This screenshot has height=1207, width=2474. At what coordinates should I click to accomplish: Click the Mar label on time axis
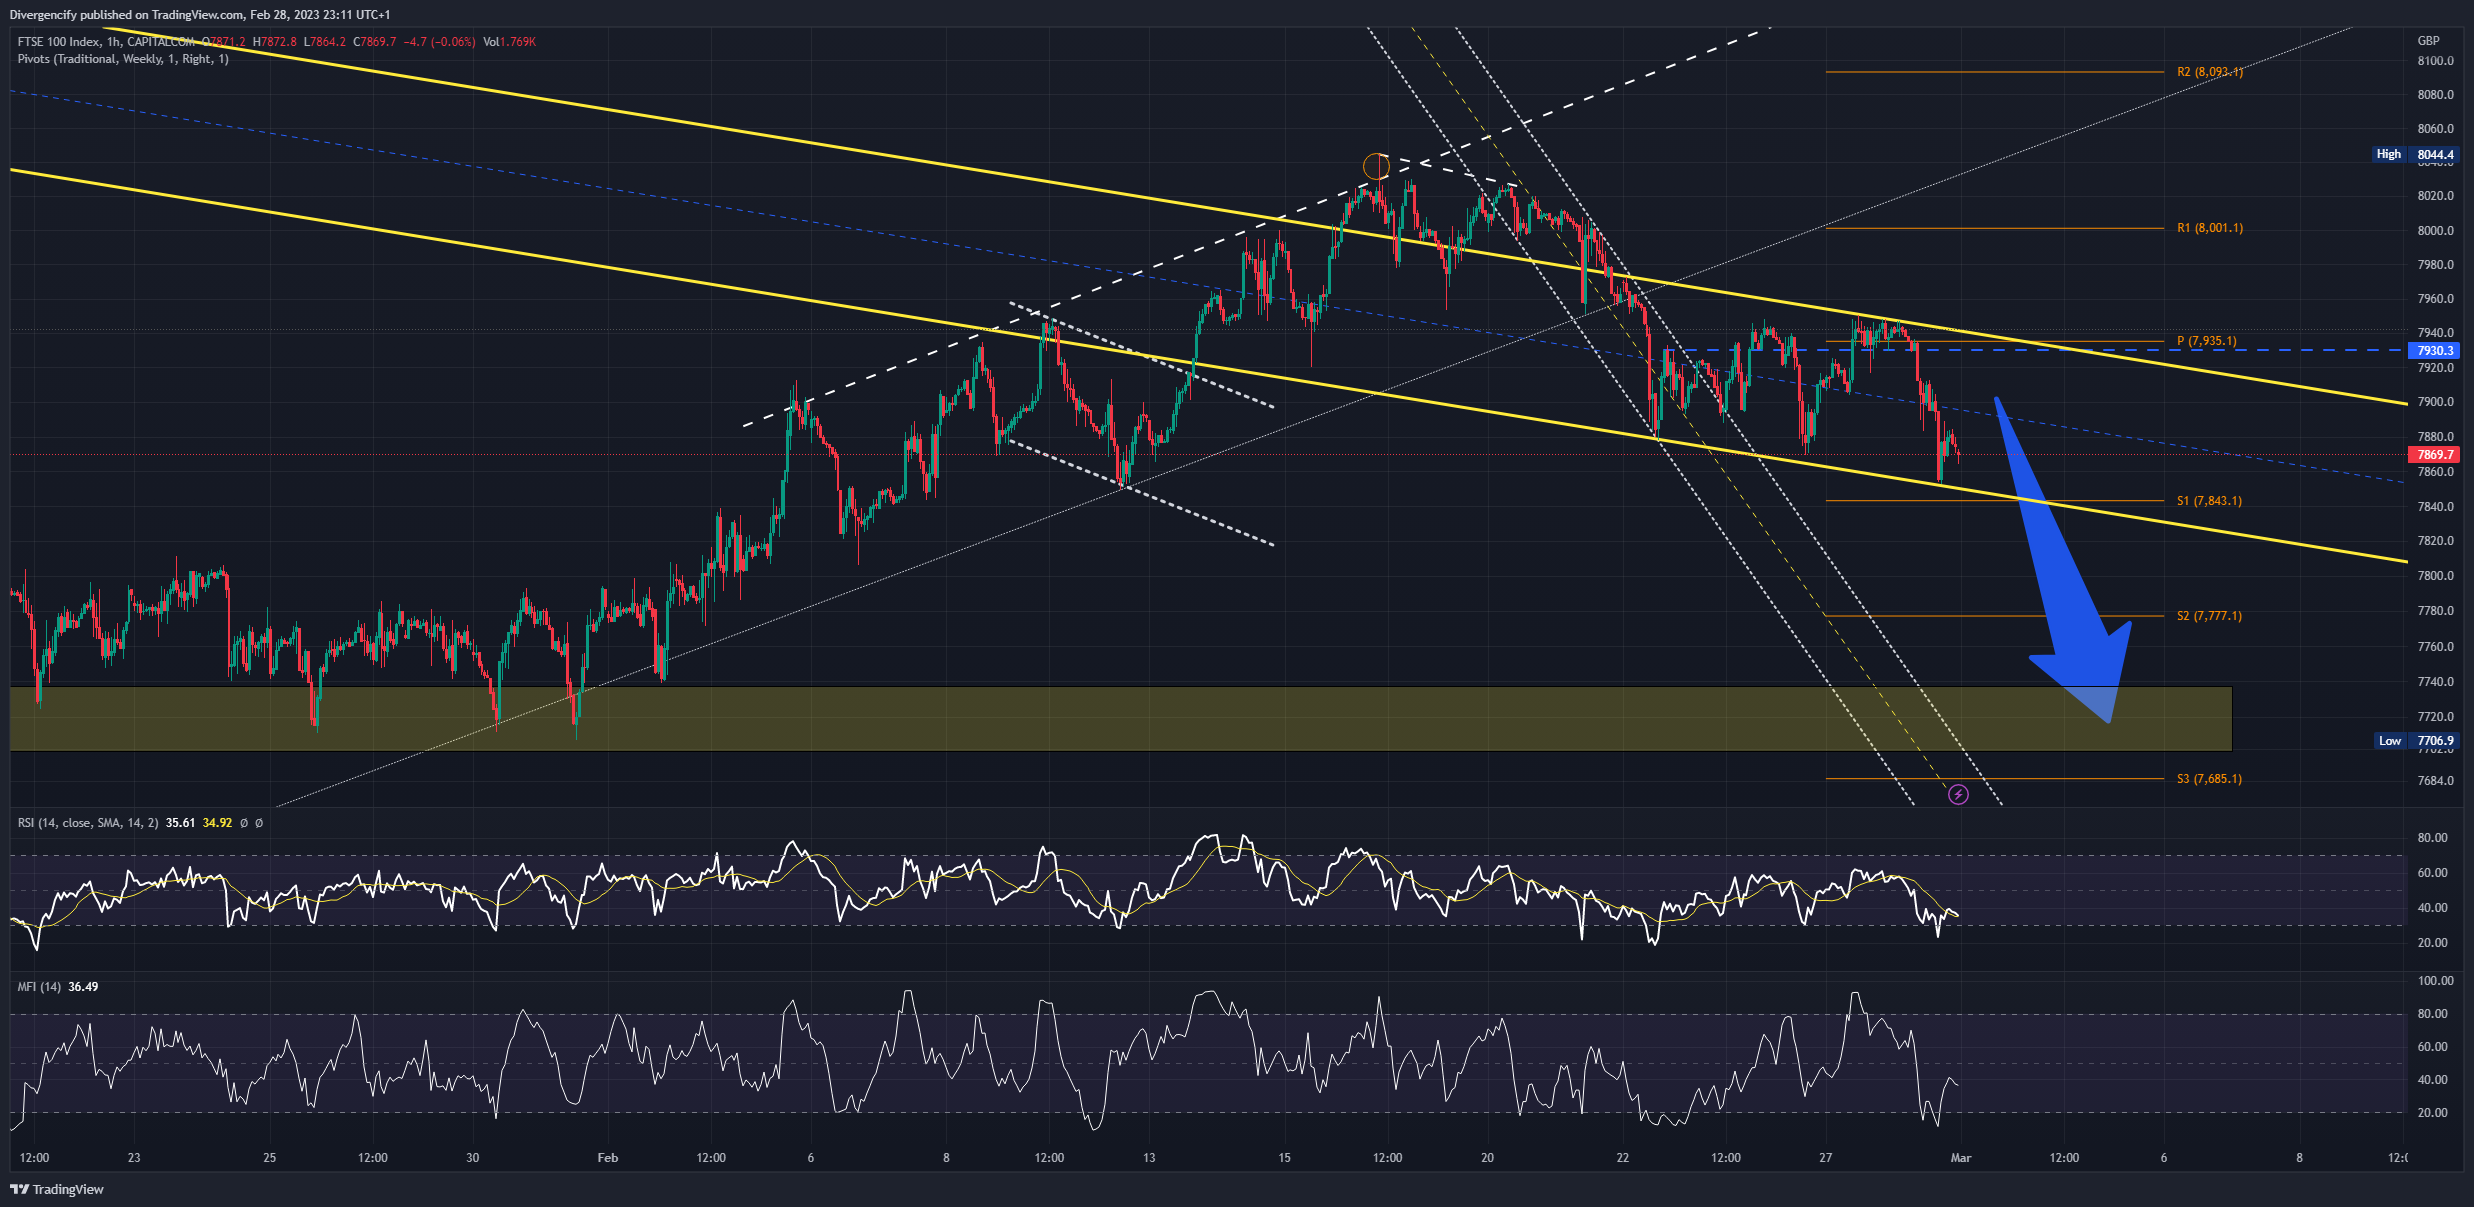click(x=1961, y=1158)
